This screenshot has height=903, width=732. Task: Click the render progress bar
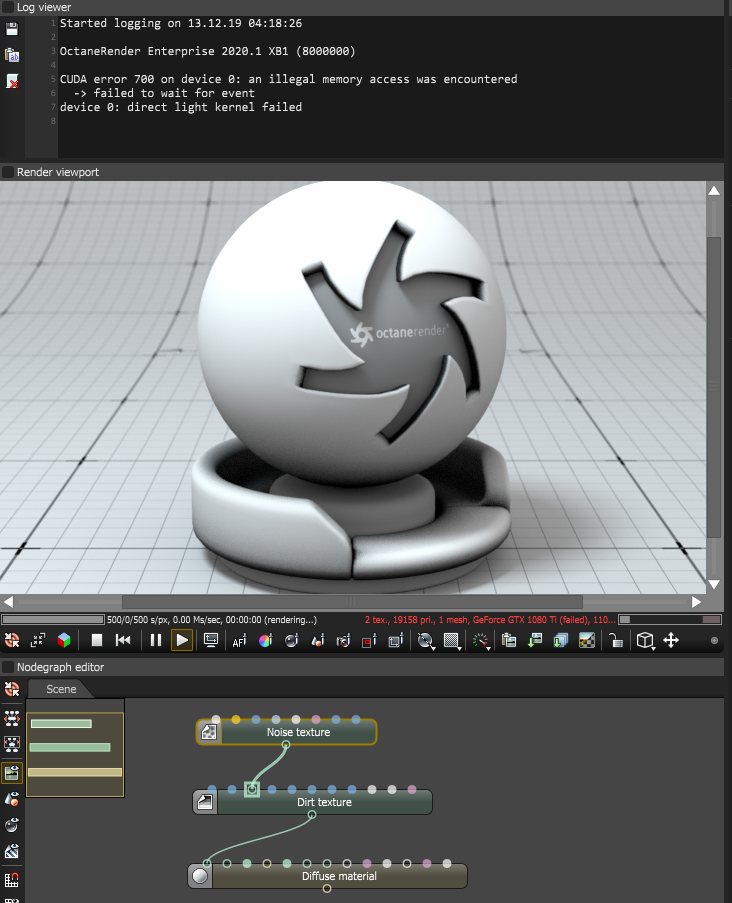(53, 620)
